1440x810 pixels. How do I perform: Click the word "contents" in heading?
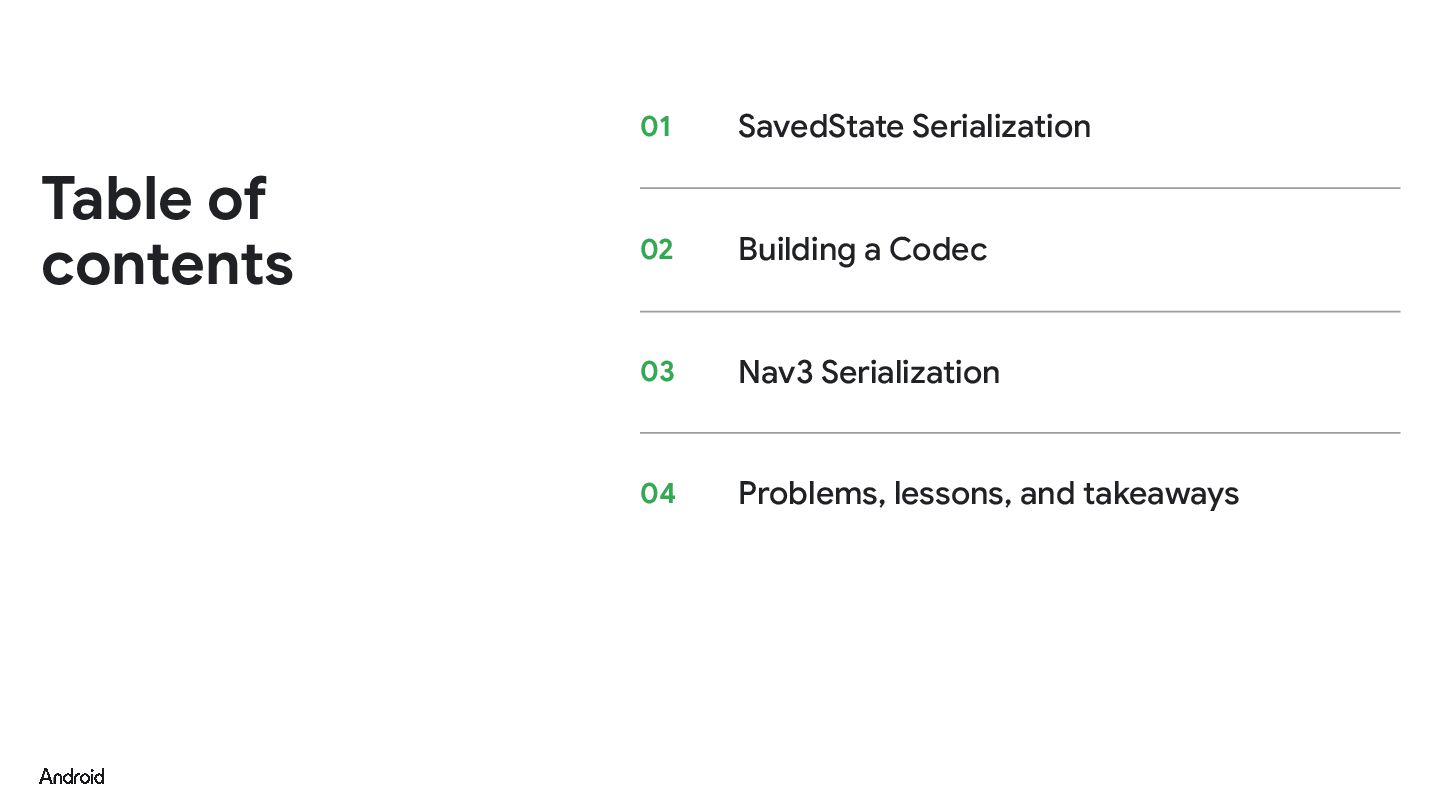[167, 264]
